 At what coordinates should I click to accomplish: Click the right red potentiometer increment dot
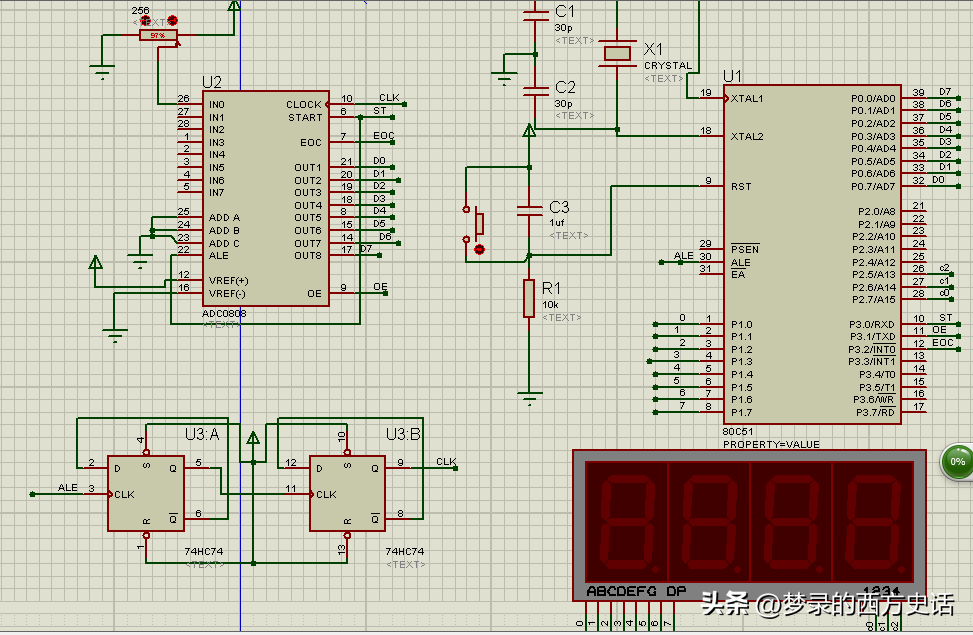(172, 20)
